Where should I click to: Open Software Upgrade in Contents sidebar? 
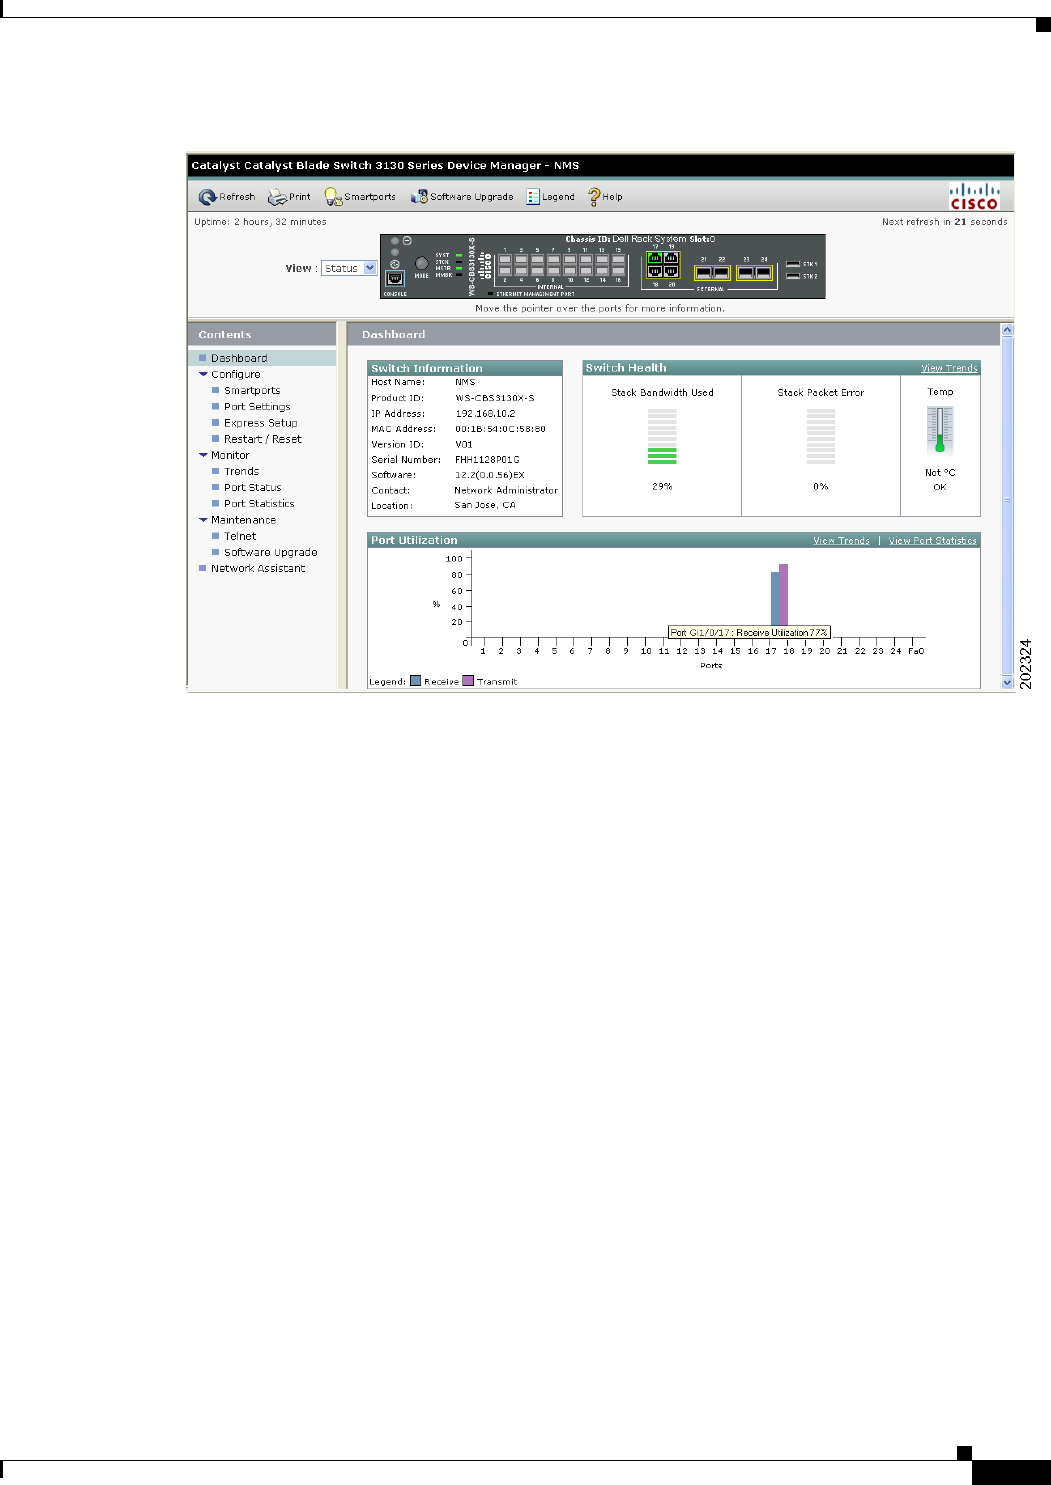coord(270,552)
